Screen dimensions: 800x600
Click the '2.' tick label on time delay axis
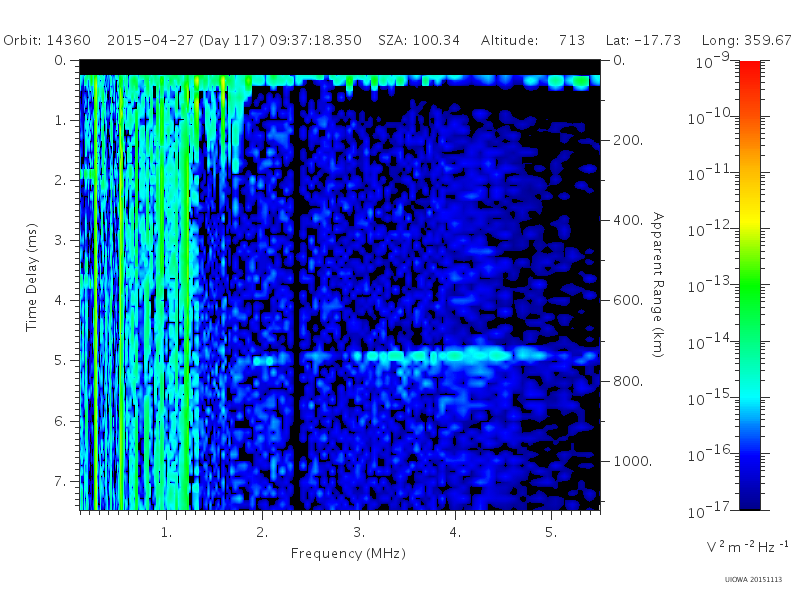60,180
